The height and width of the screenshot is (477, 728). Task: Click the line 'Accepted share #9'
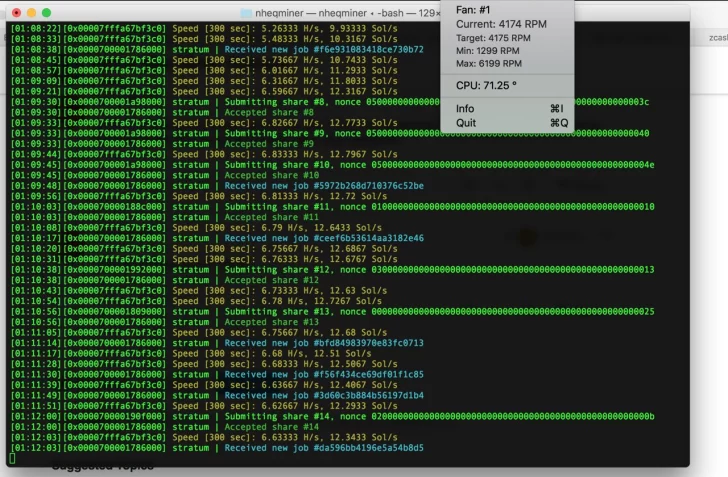pos(269,144)
